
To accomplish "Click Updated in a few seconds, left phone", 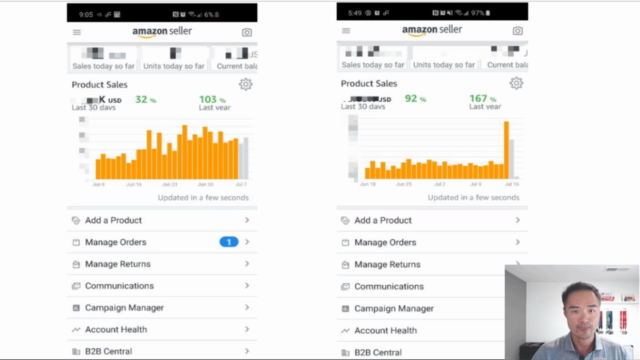I will (203, 198).
